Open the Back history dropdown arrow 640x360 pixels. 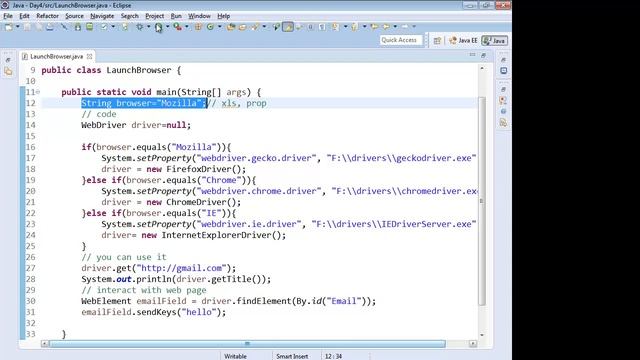pos(395,27)
